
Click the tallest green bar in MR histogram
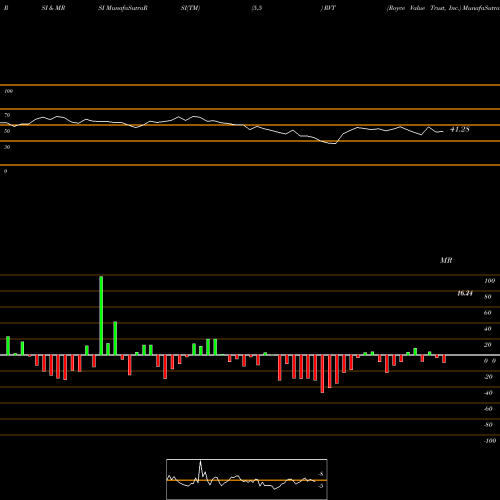101,315
